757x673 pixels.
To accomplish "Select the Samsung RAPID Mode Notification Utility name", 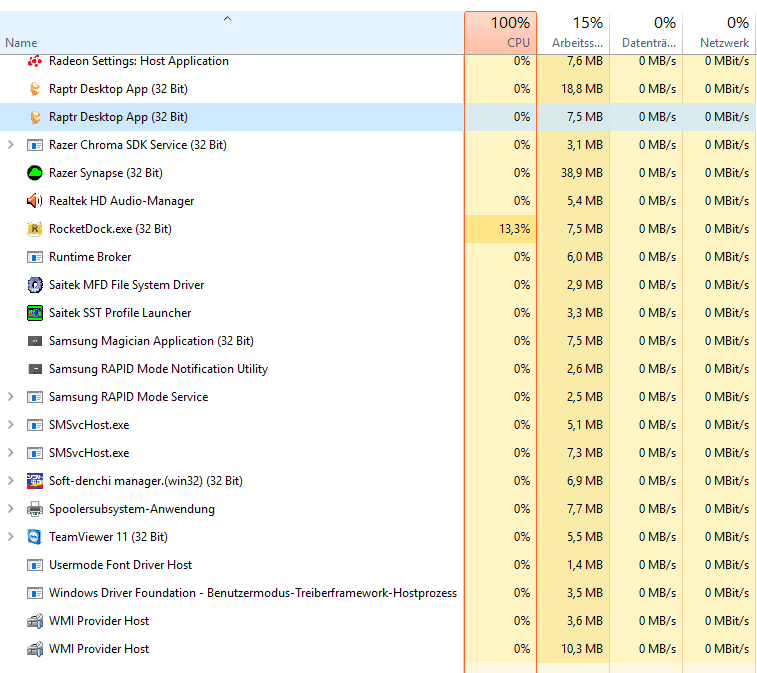I will [x=158, y=369].
